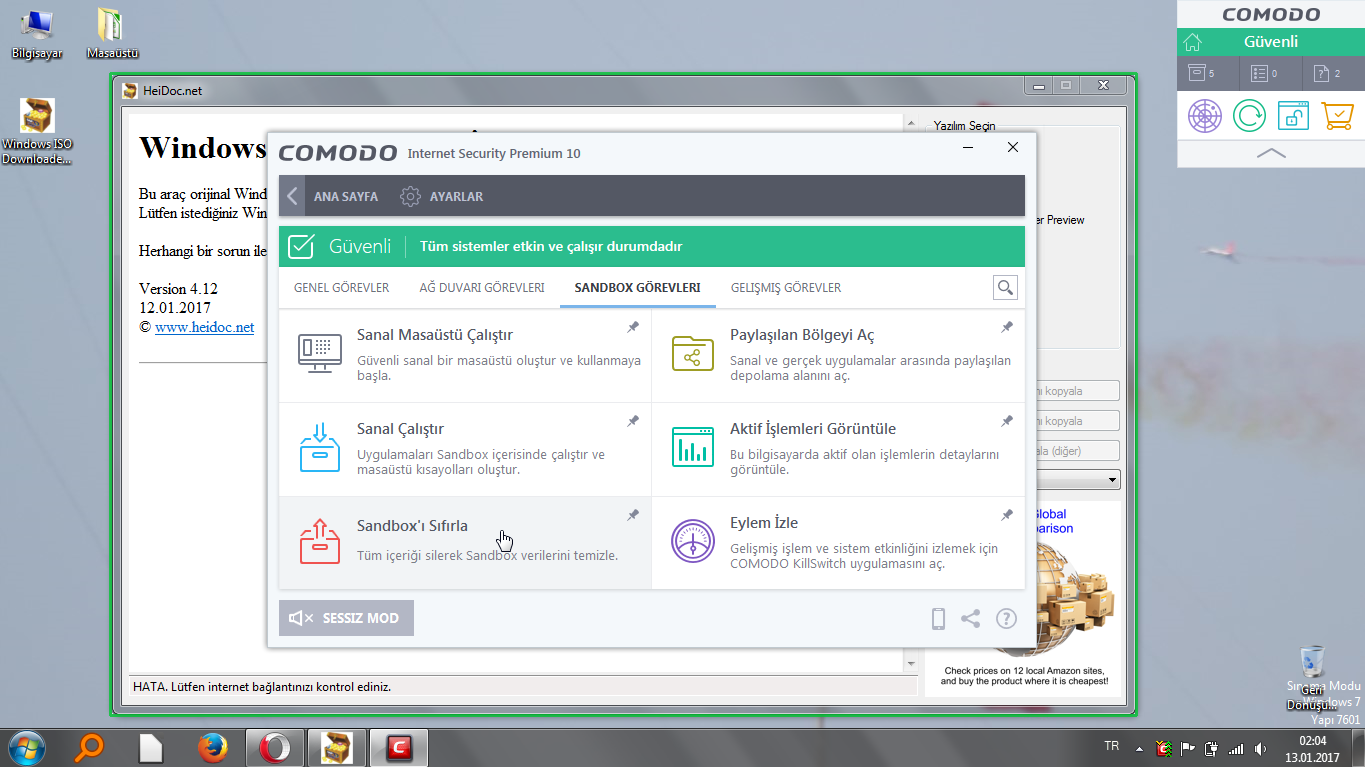Open help question mark icon
Viewport: 1365px width, 767px height.
point(1006,619)
